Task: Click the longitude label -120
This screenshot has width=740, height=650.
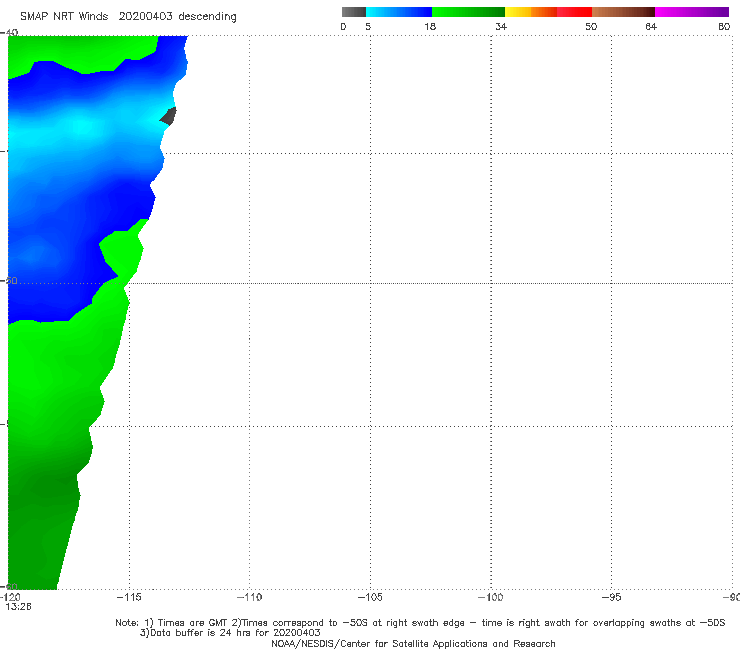Action: (10, 597)
